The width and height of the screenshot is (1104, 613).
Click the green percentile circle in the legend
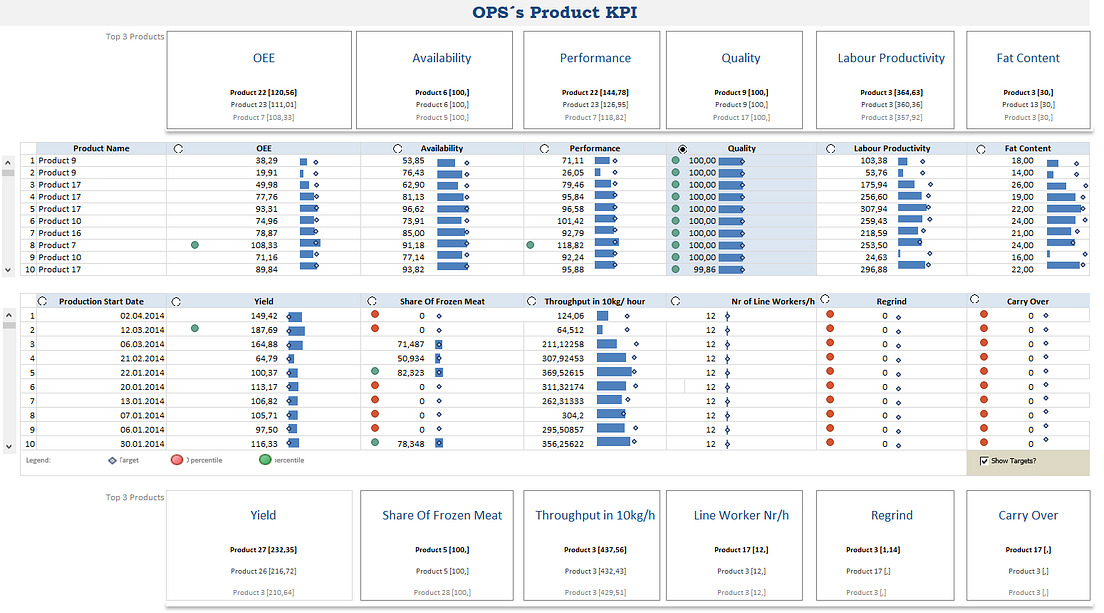click(x=265, y=460)
